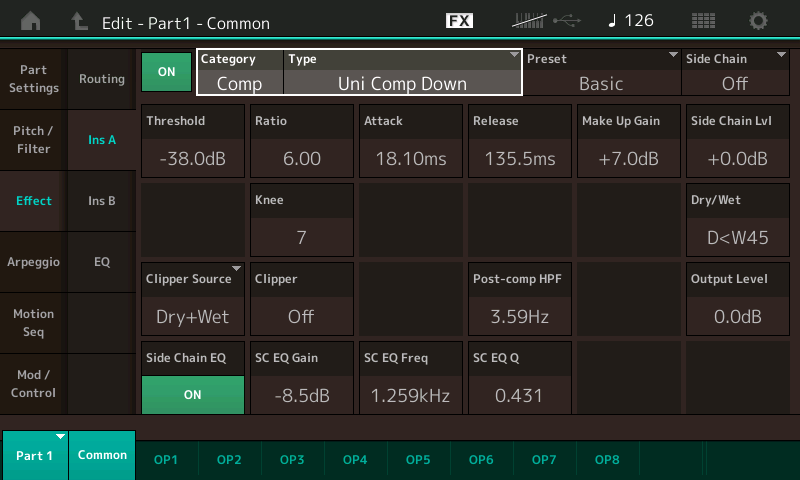Screen dimensions: 800x480
Task: Toggle the insertion effect ON switch
Action: pos(166,72)
